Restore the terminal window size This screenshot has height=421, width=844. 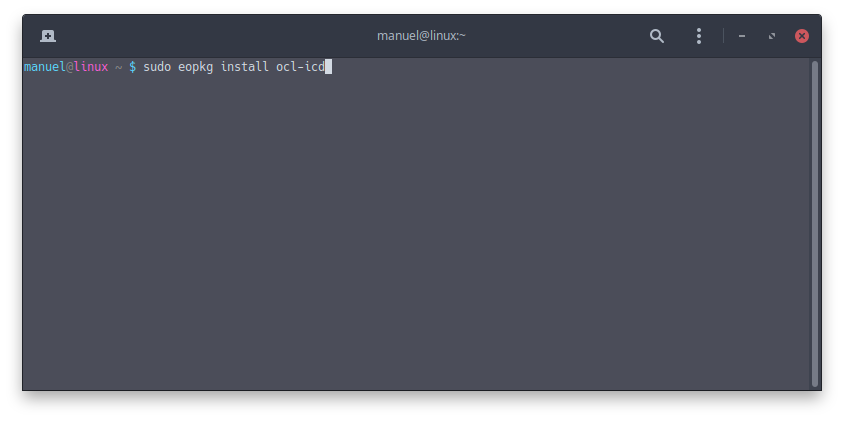(x=772, y=36)
